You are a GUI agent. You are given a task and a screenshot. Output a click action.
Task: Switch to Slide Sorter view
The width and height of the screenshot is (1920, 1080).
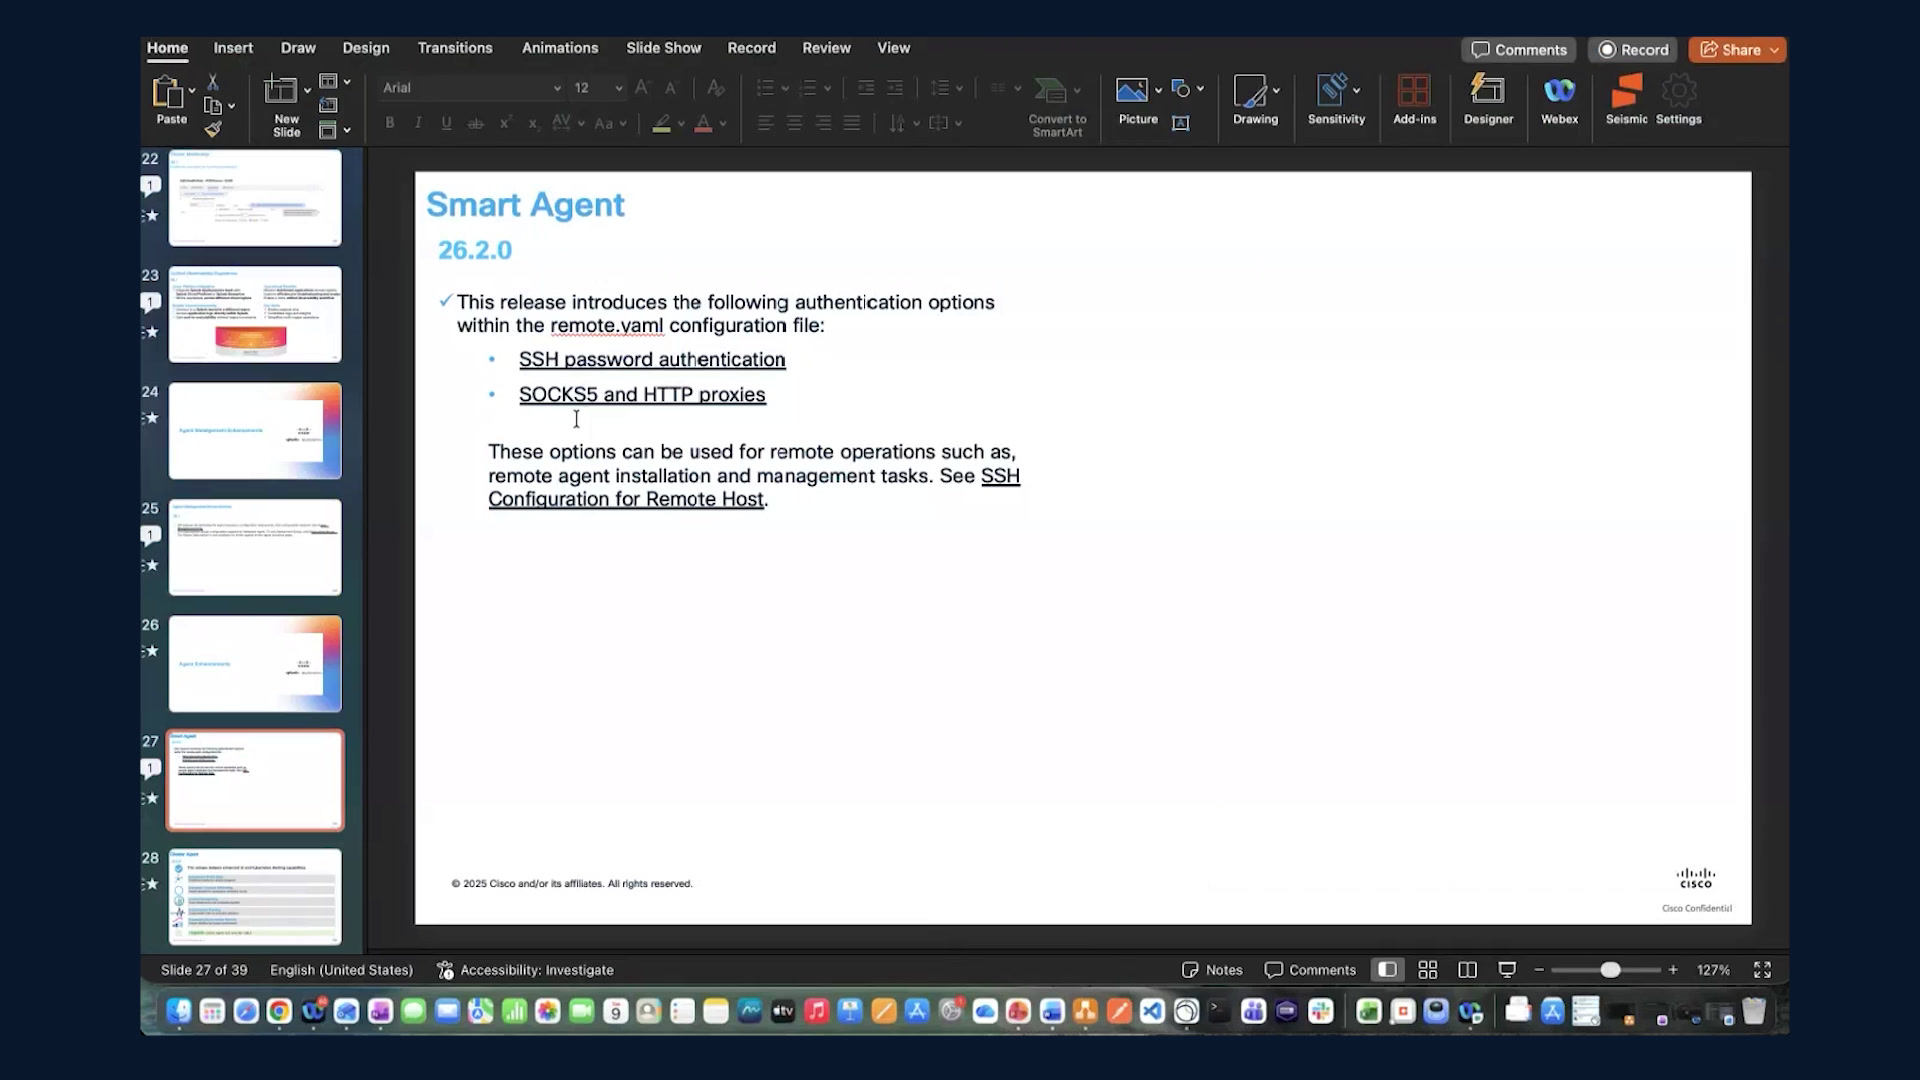1428,970
